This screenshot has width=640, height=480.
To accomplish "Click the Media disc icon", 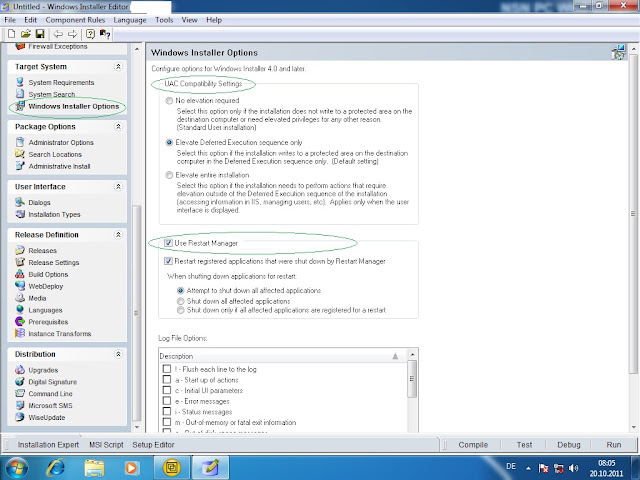I will pos(20,298).
